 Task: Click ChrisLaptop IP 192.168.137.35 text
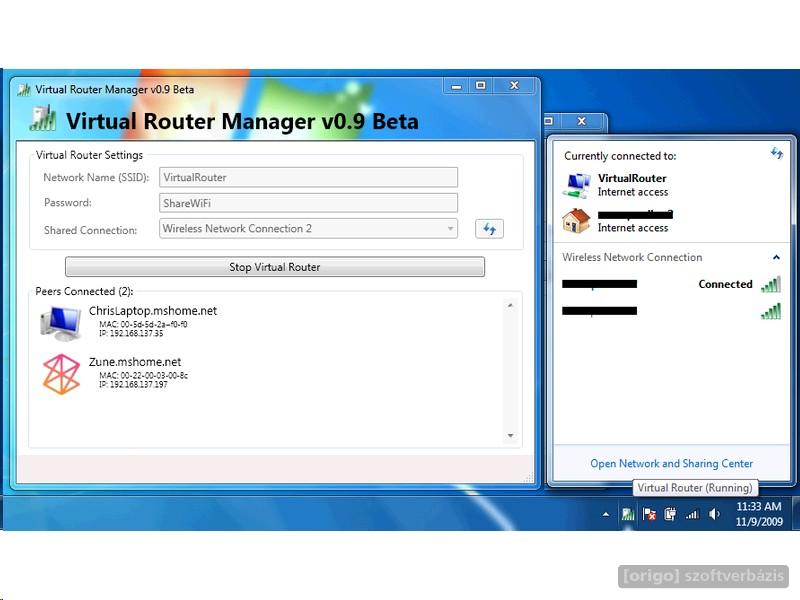131,333
